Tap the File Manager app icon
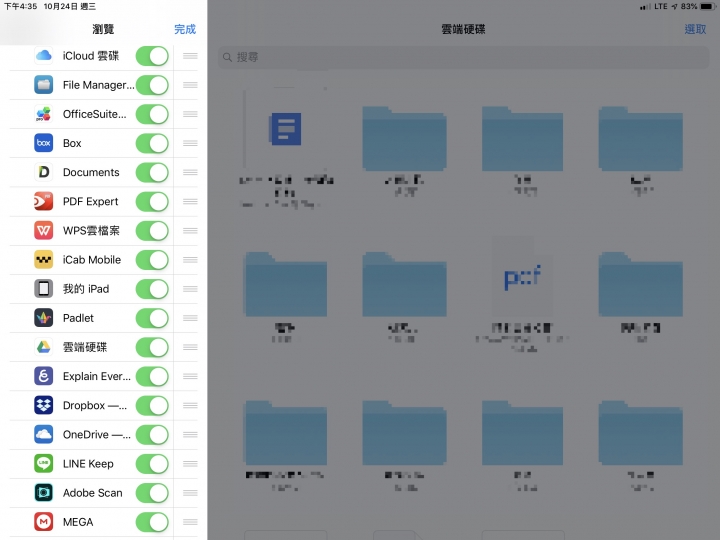This screenshot has height=540, width=720. pyautogui.click(x=44, y=85)
